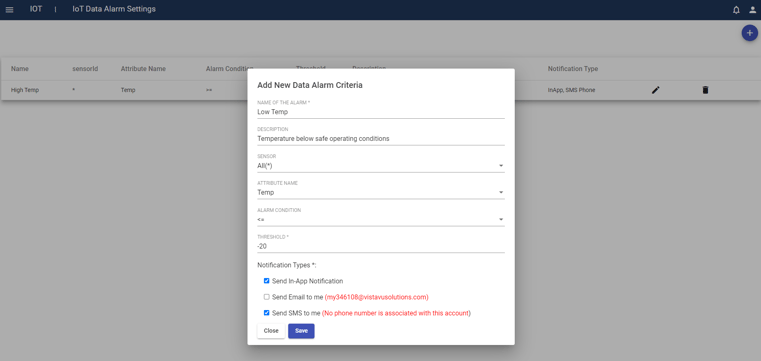Click the Threshold field with -20
Screen dimensions: 761x361
point(380,246)
